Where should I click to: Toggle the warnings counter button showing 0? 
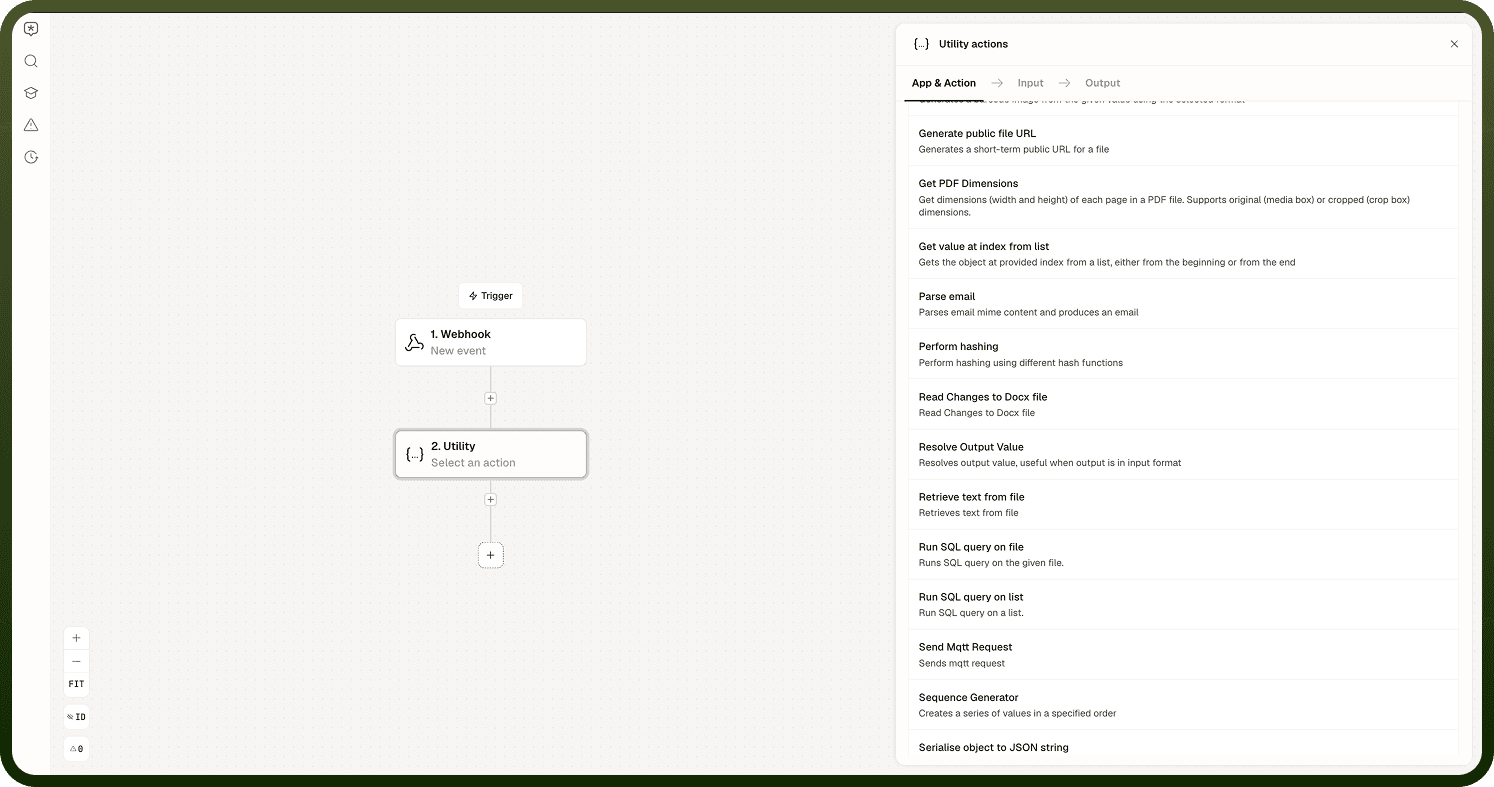coord(76,749)
